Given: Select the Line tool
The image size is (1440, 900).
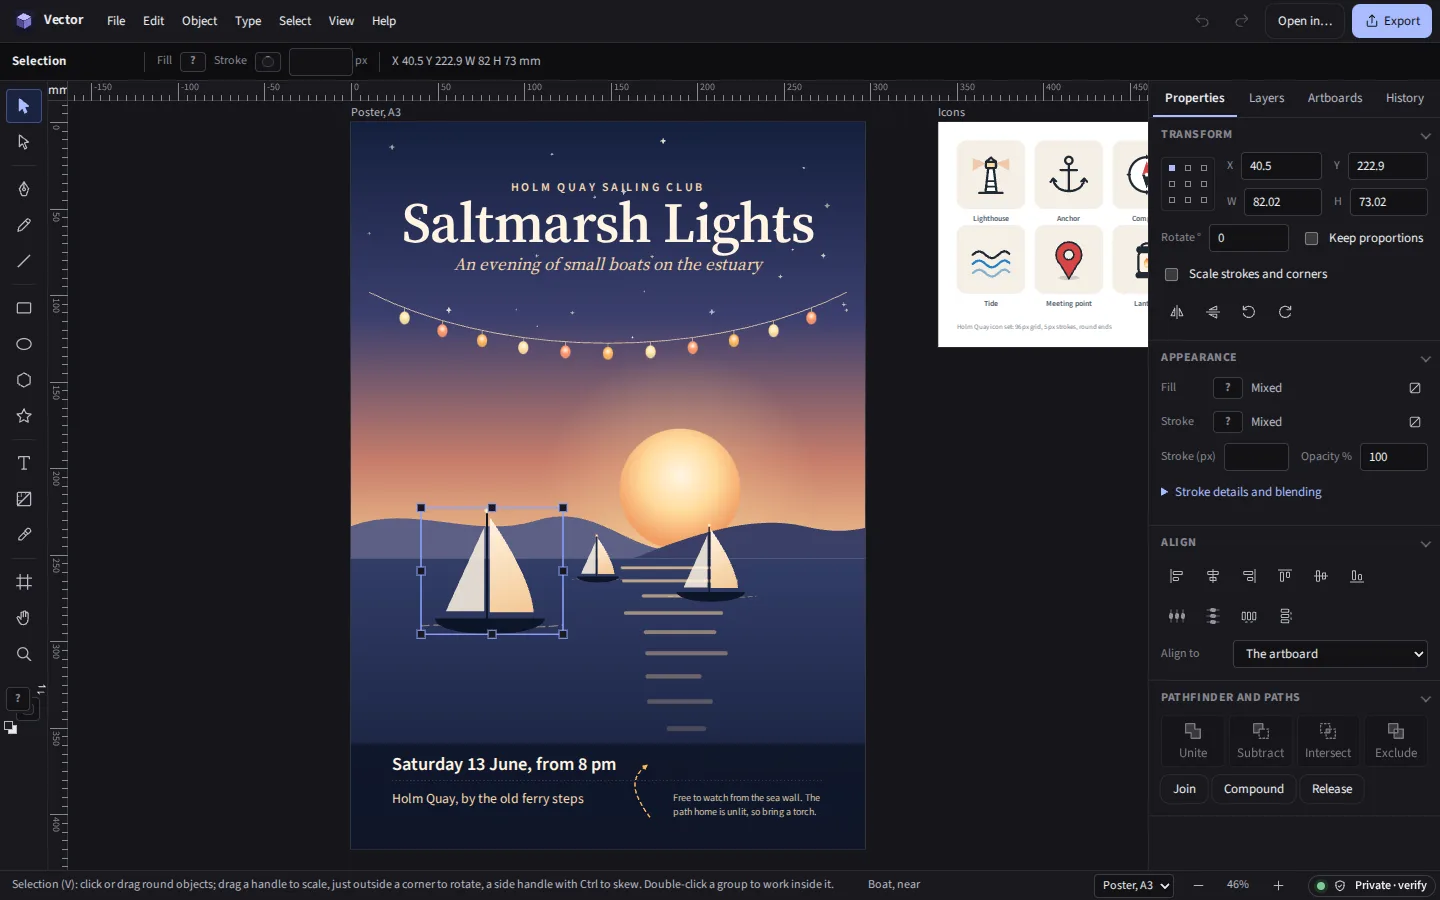Looking at the screenshot, I should tap(24, 261).
